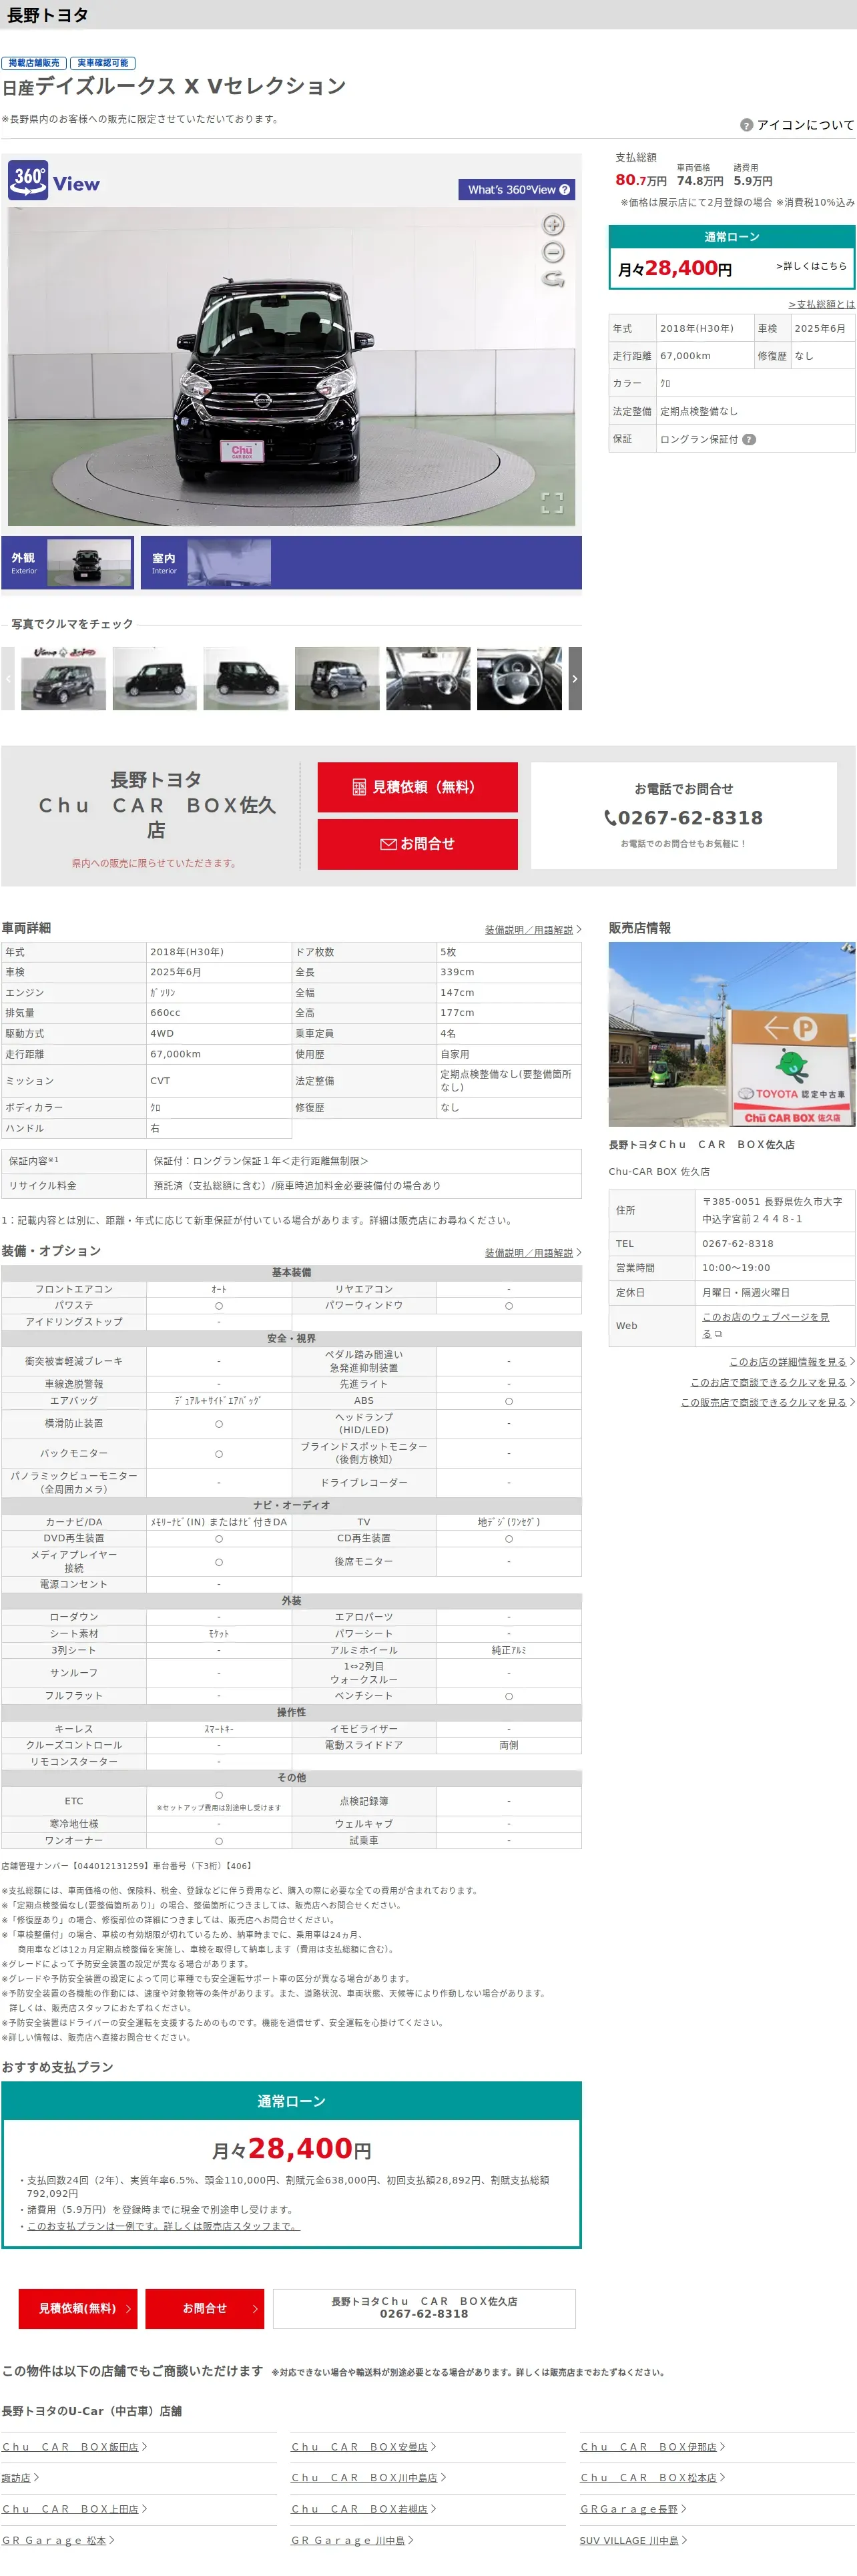The image size is (857, 2576).
Task: Open GR Garage 松本 store link
Action: click(x=58, y=2539)
